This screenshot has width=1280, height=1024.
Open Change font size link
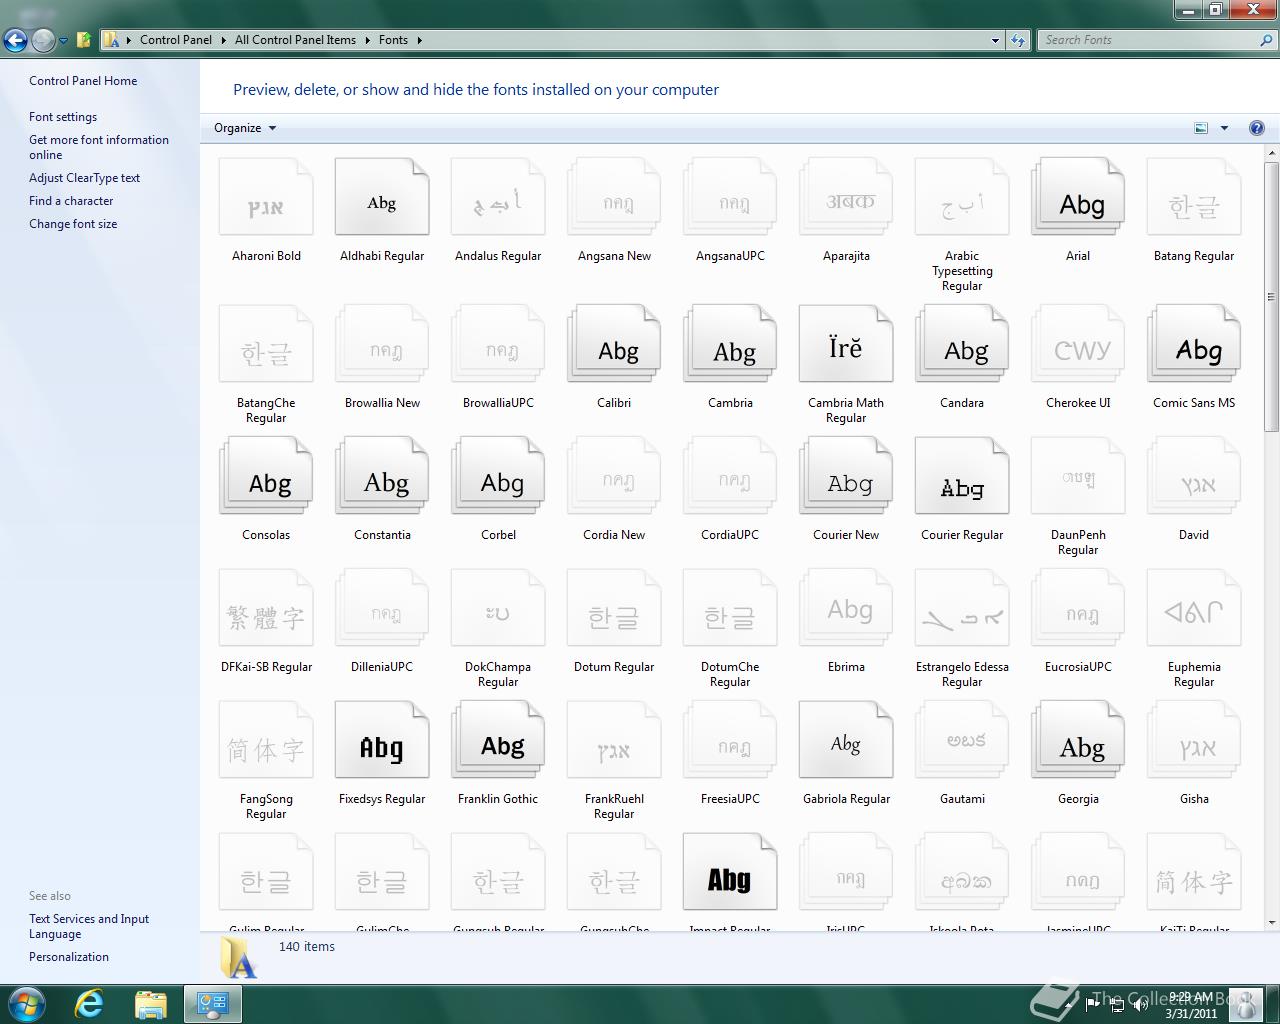tap(73, 224)
